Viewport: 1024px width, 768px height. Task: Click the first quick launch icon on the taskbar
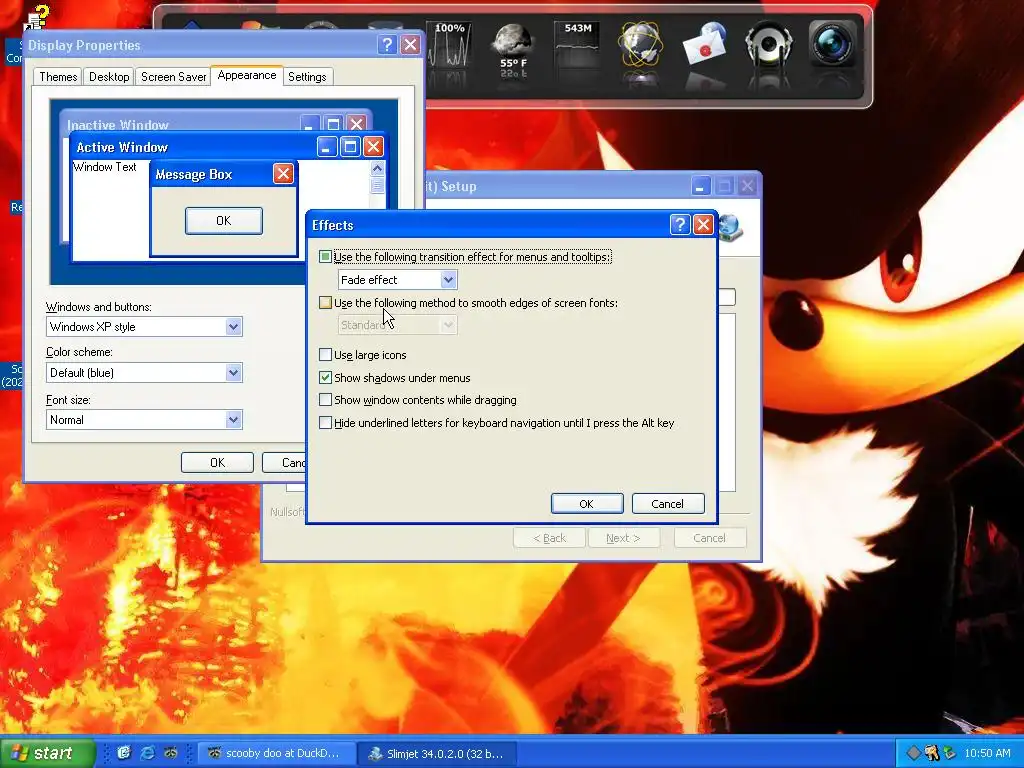click(123, 752)
